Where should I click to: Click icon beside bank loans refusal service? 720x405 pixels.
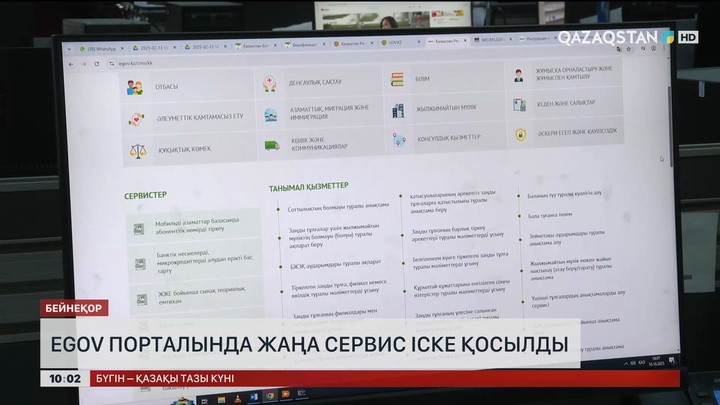140,264
